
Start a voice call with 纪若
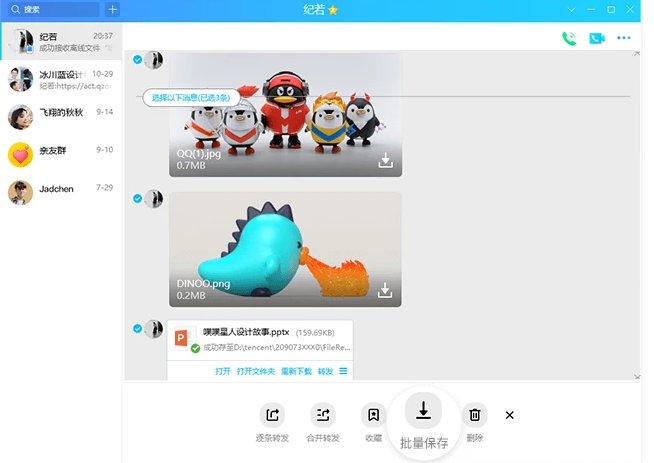[x=569, y=38]
